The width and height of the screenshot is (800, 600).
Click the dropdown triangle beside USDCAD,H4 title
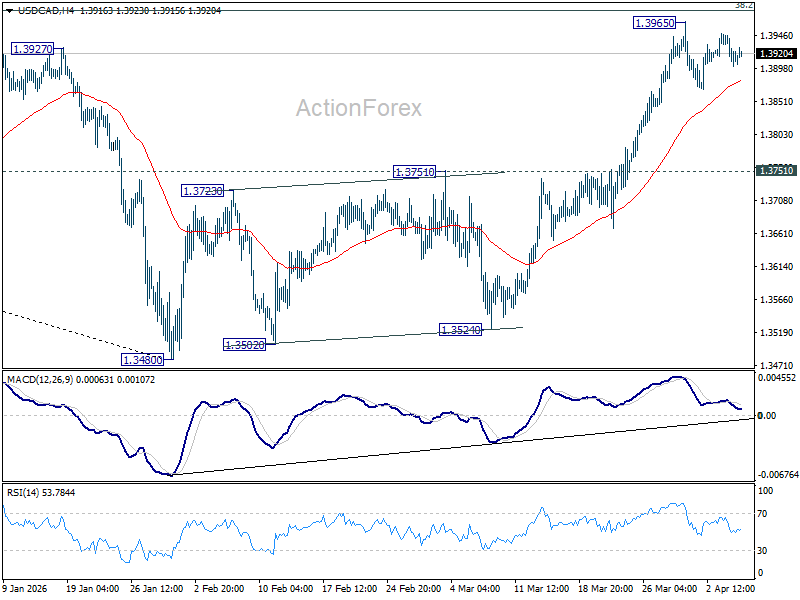10,11
